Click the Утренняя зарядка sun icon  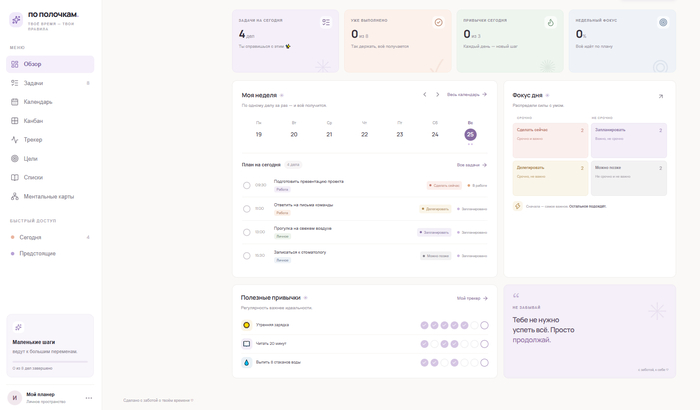tap(246, 325)
